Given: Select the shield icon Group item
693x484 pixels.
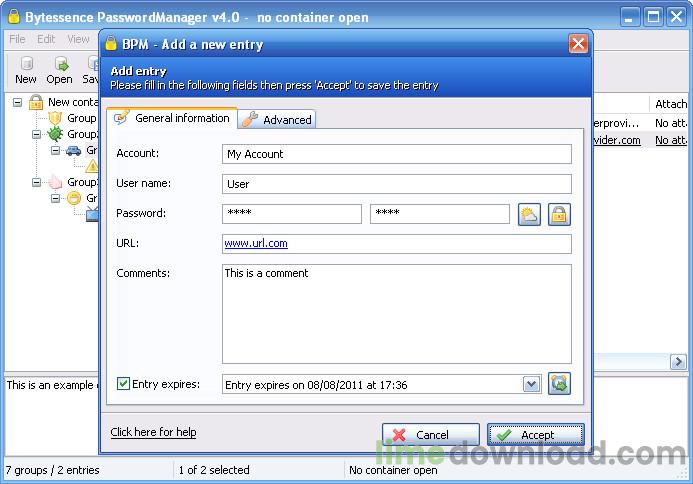Looking at the screenshot, I should pos(55,118).
